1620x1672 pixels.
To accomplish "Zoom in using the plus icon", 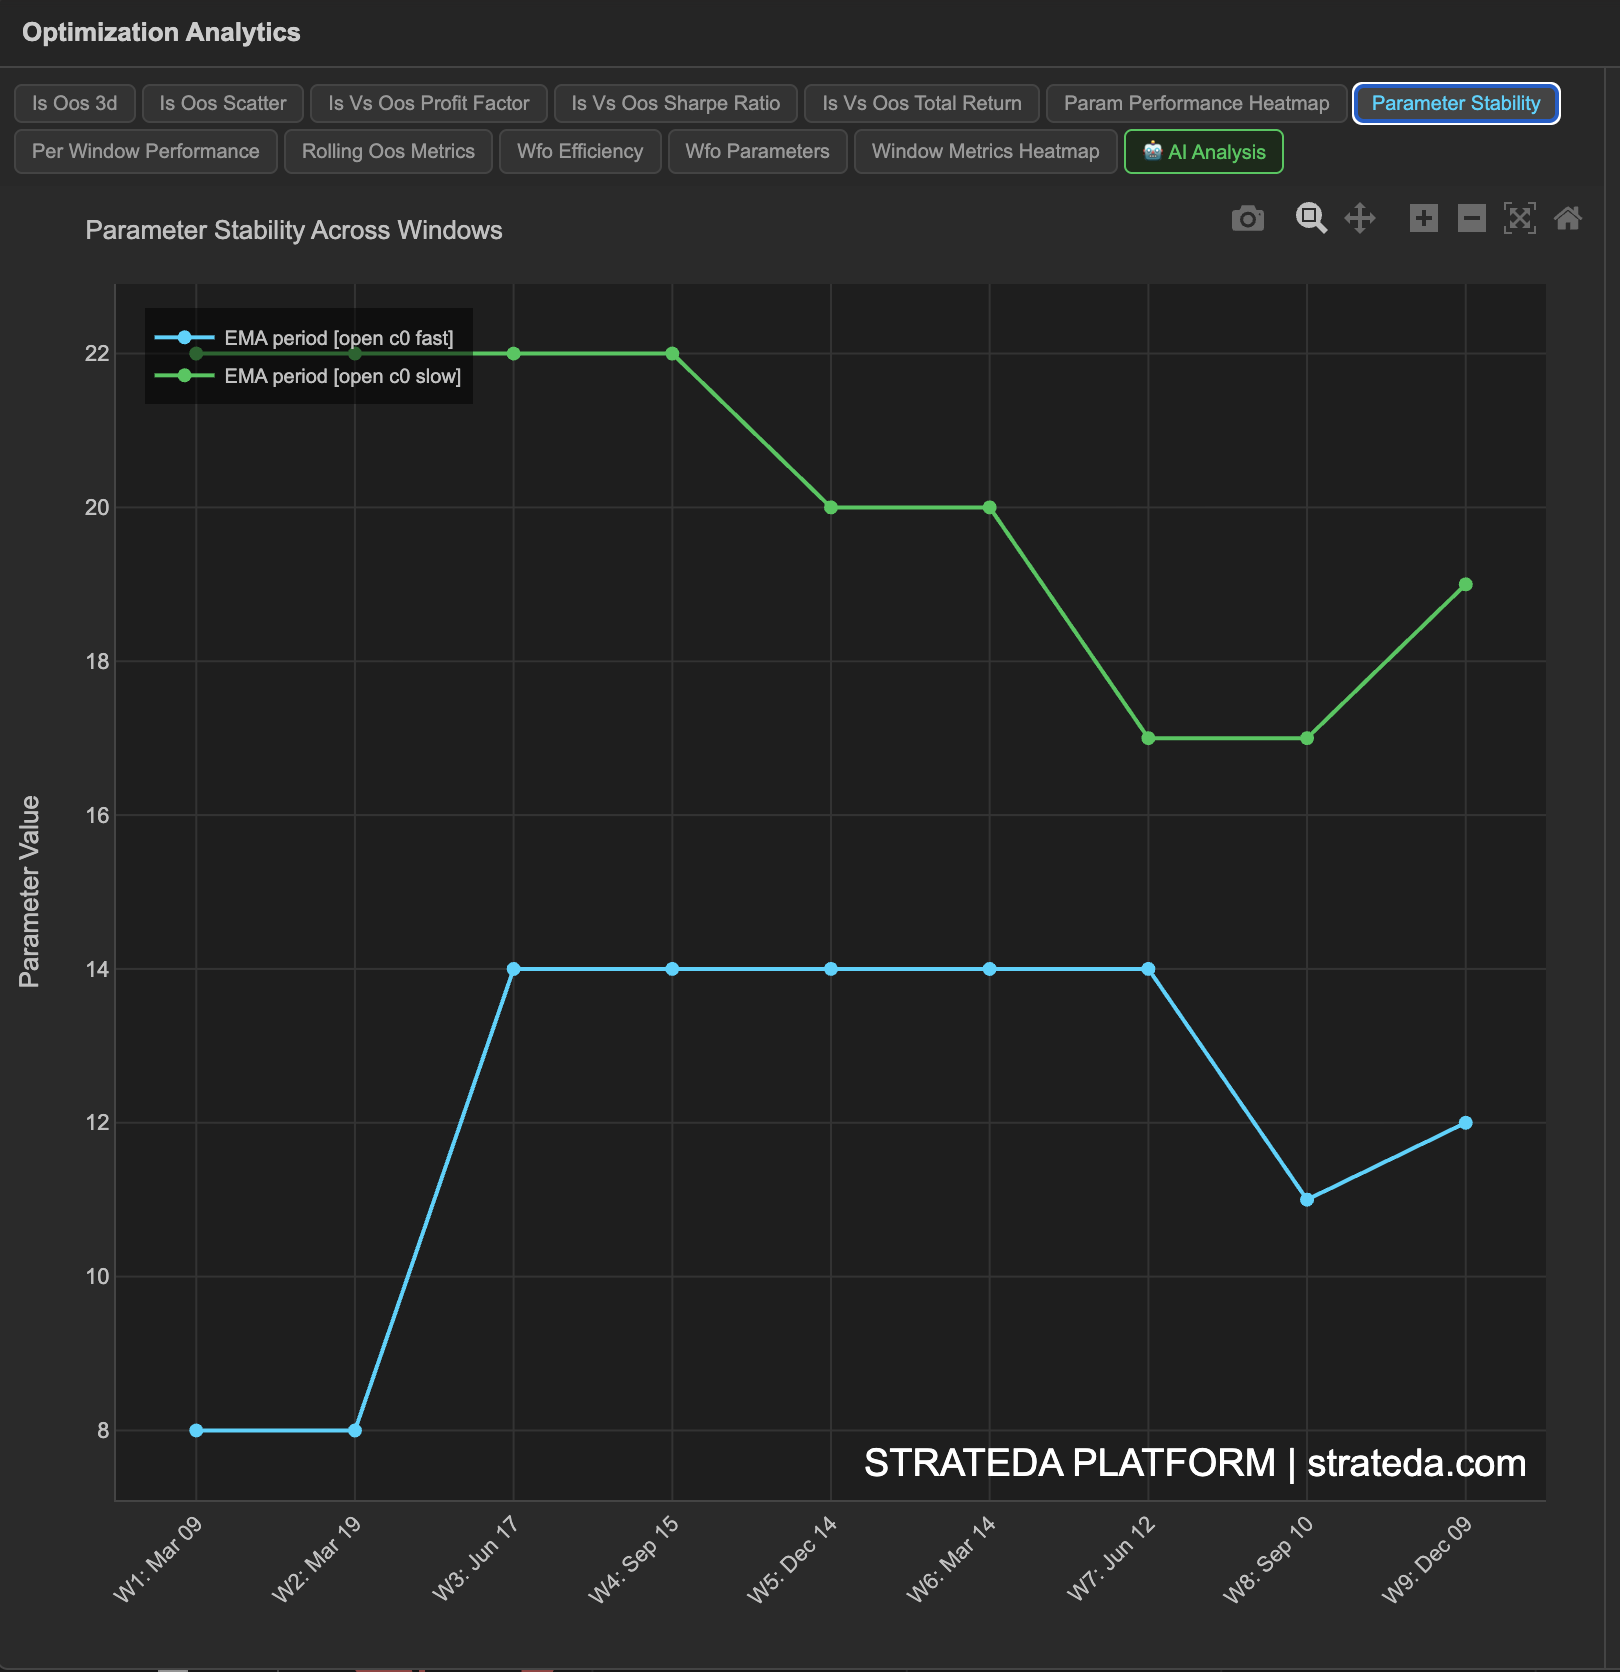I will tap(1424, 218).
